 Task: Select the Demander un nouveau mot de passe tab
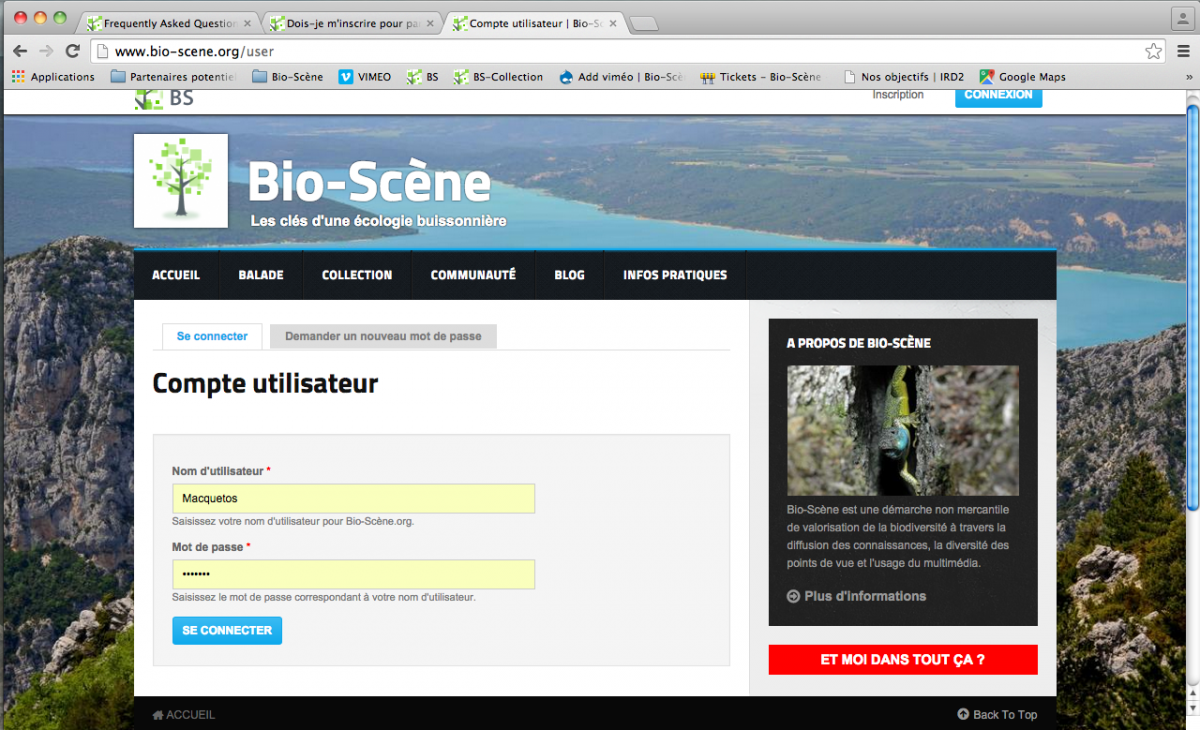click(383, 337)
